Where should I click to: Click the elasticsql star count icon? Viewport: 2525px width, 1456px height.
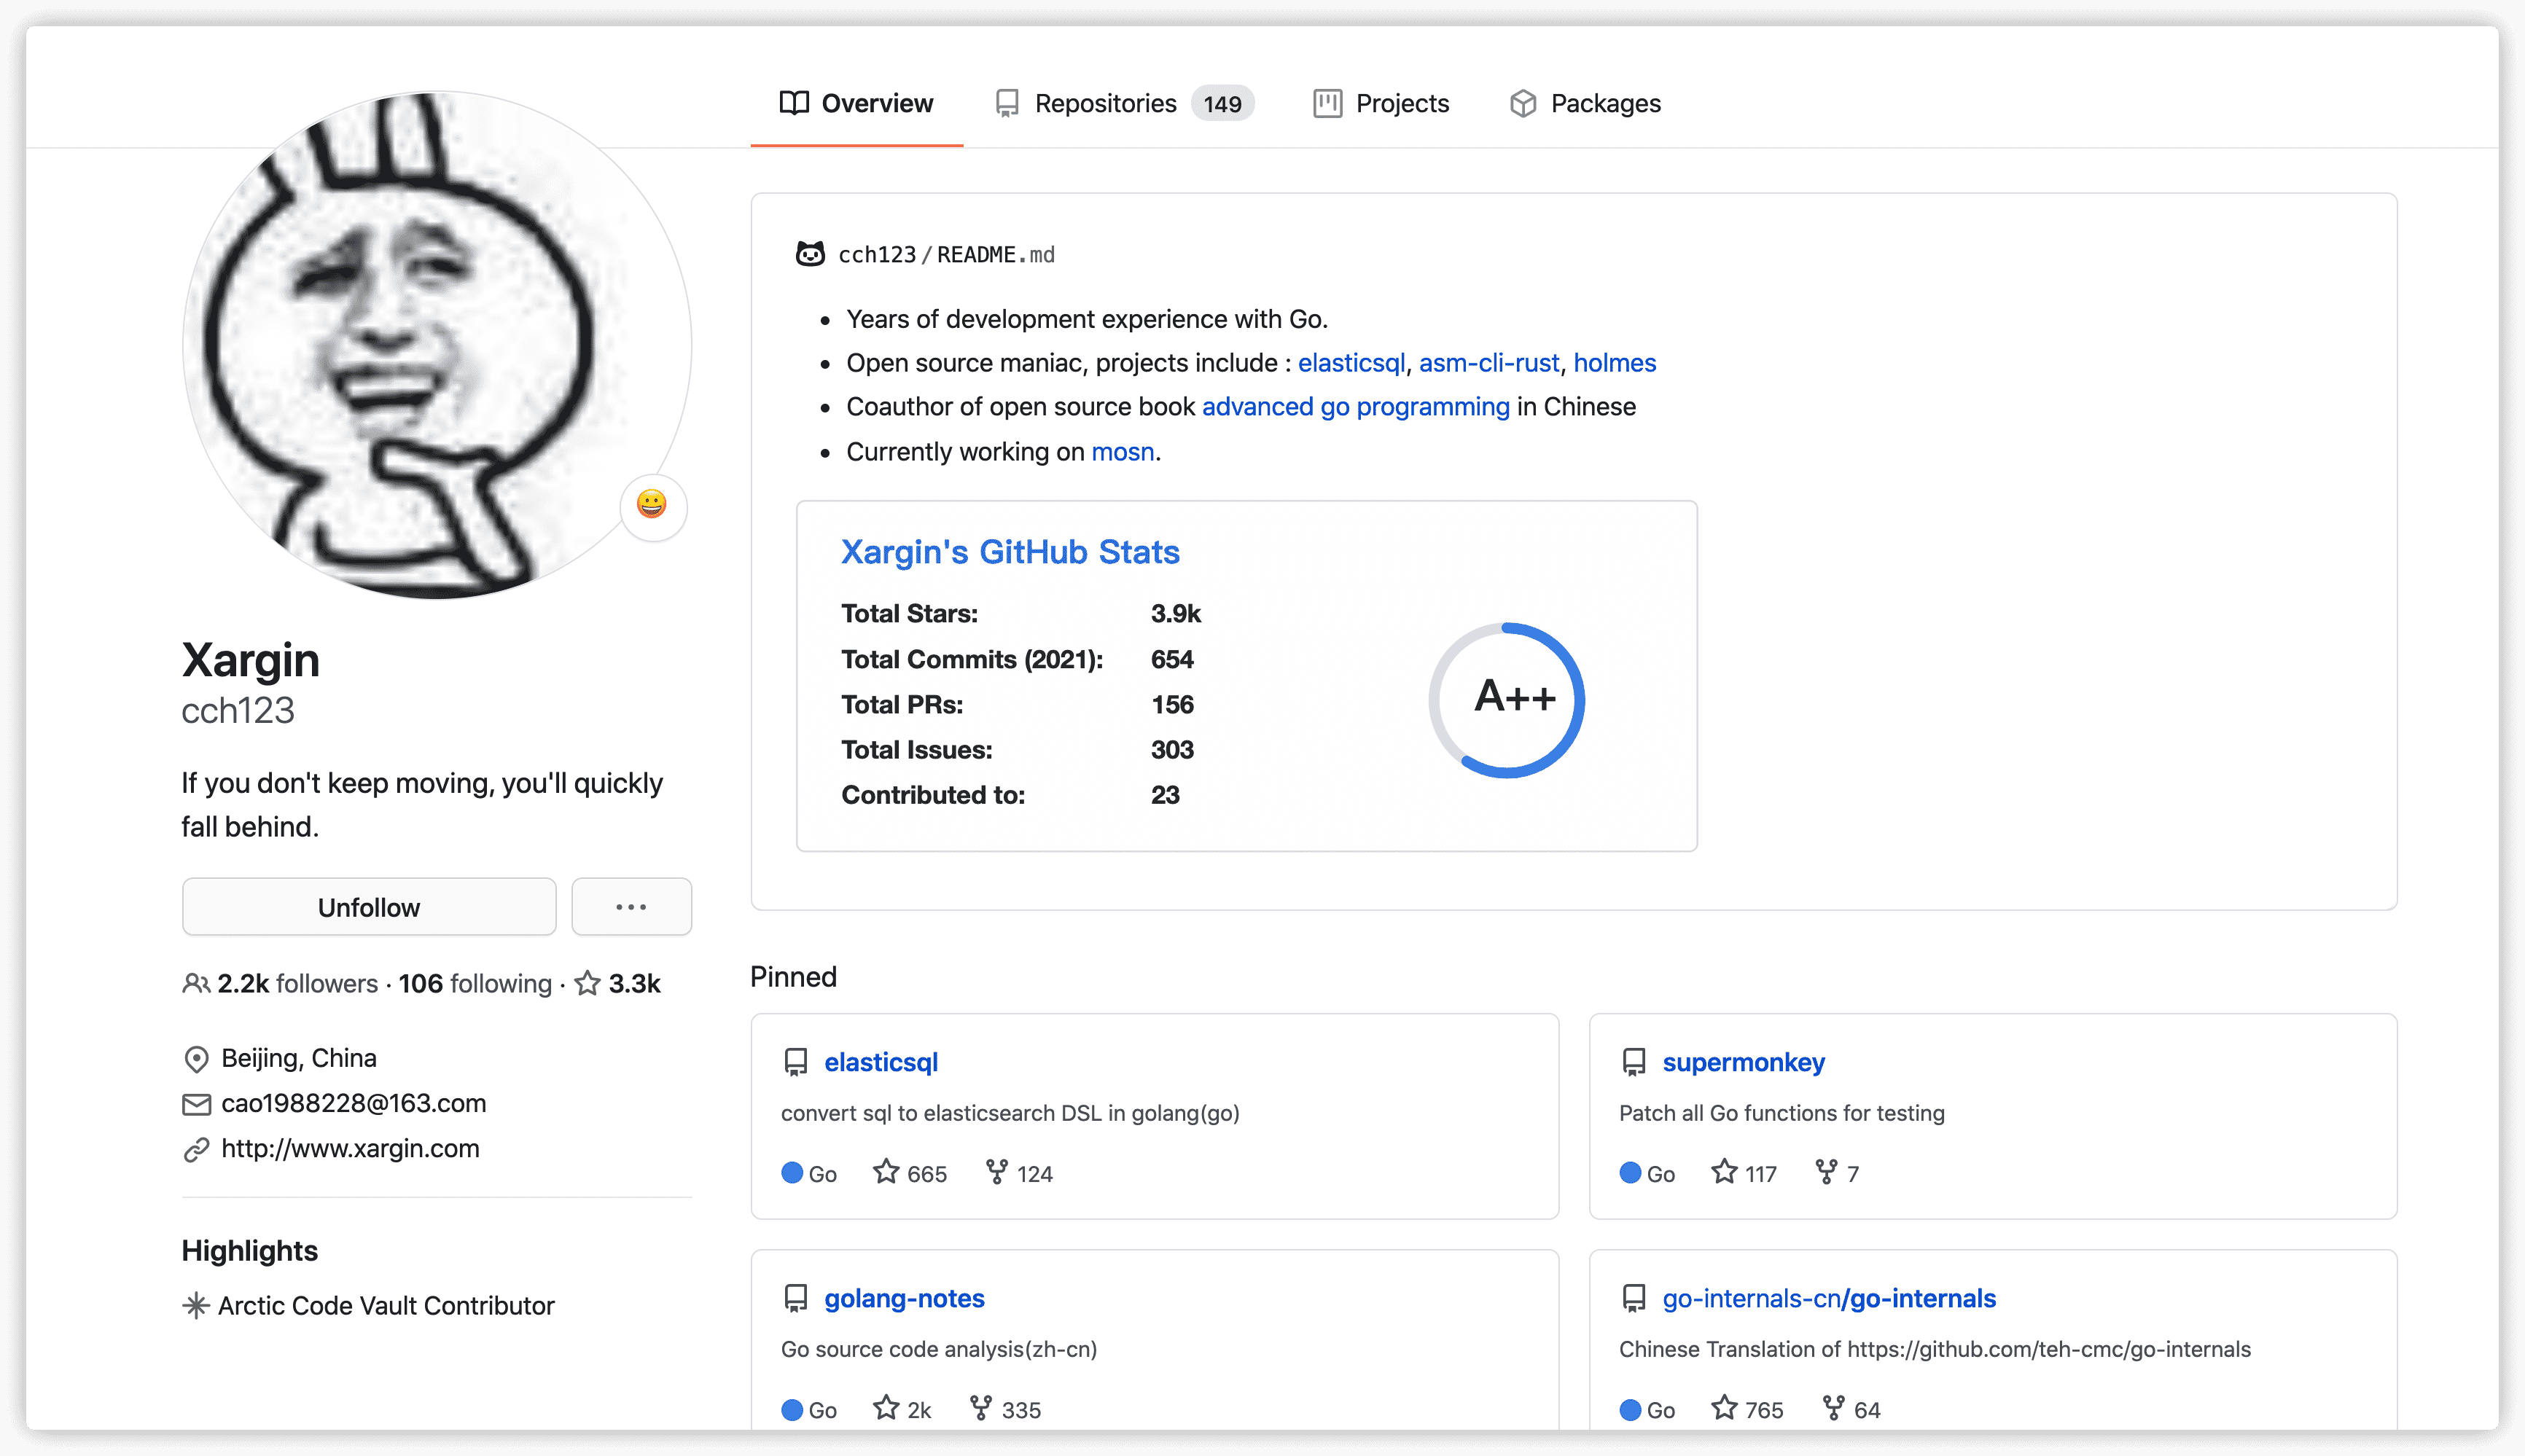(x=886, y=1172)
